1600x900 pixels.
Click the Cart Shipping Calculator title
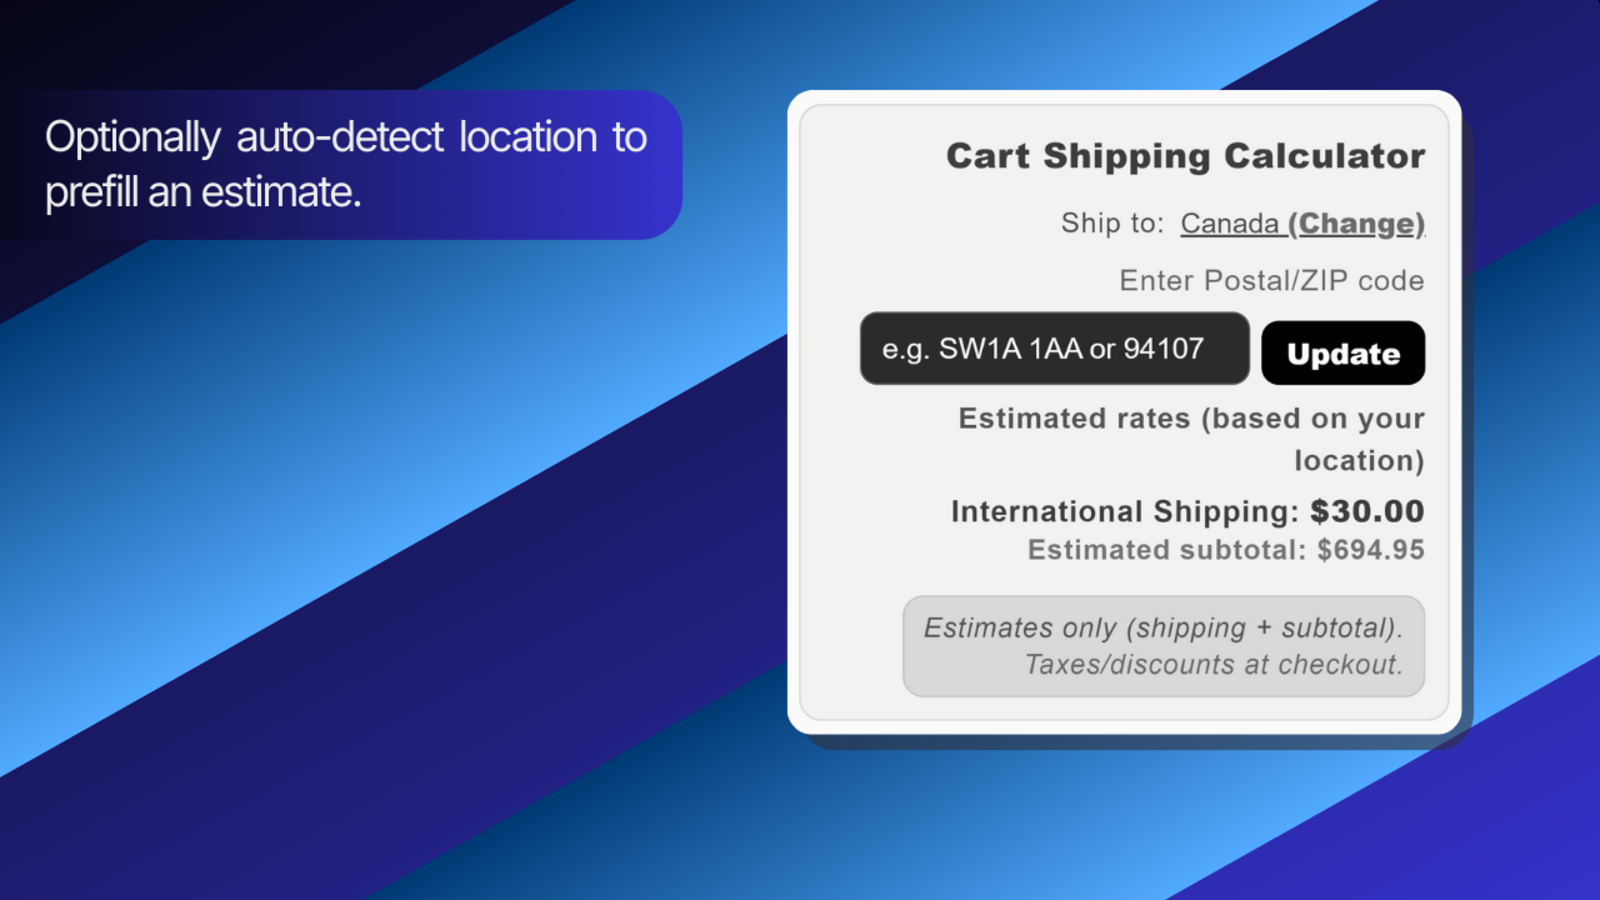[1184, 156]
